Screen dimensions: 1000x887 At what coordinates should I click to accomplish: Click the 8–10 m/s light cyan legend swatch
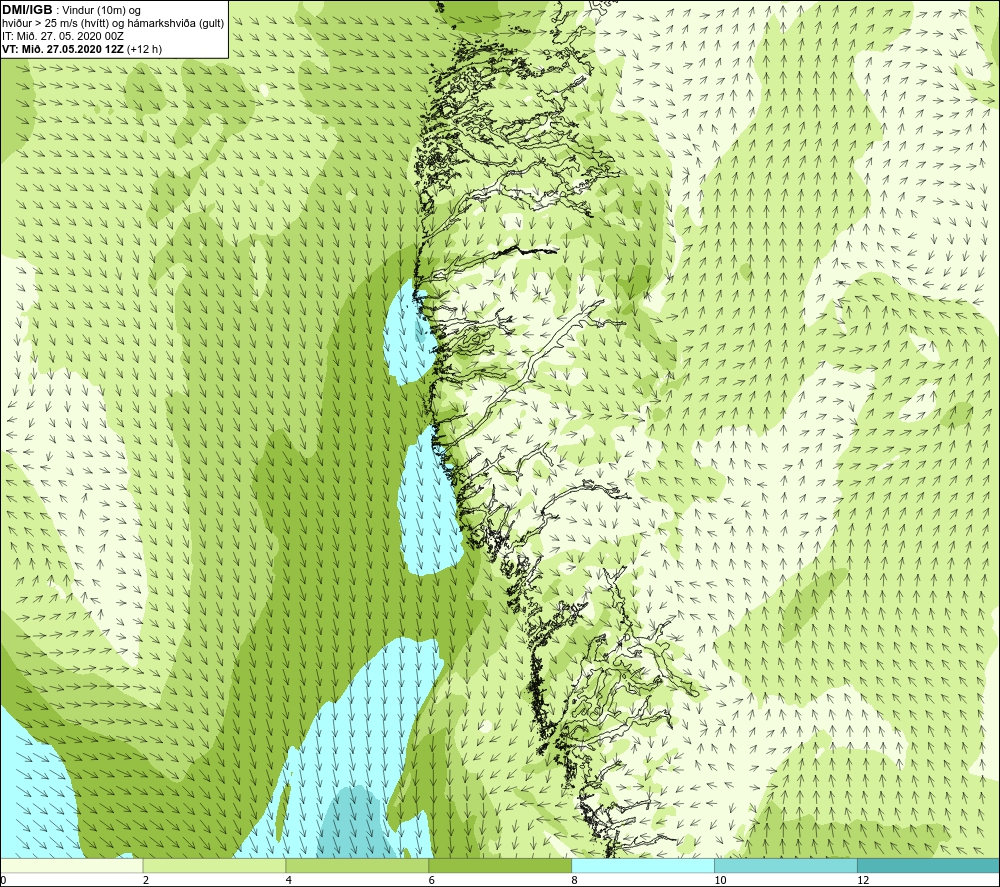pos(643,865)
